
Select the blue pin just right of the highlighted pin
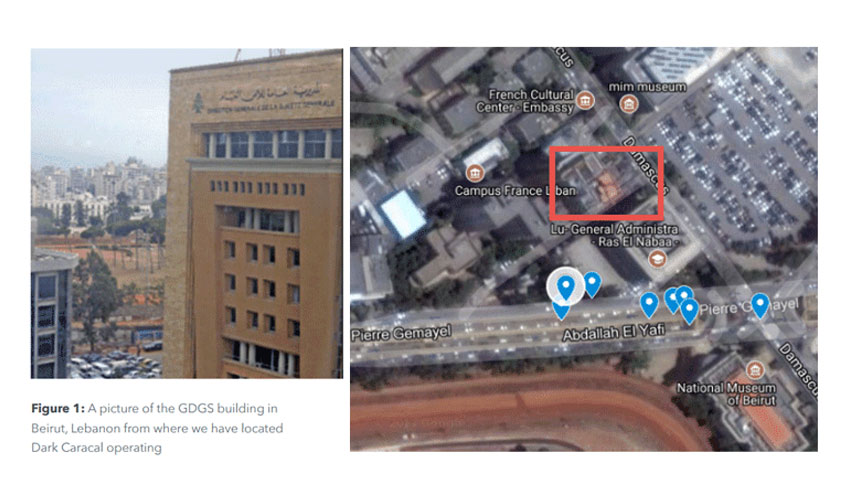tap(592, 284)
